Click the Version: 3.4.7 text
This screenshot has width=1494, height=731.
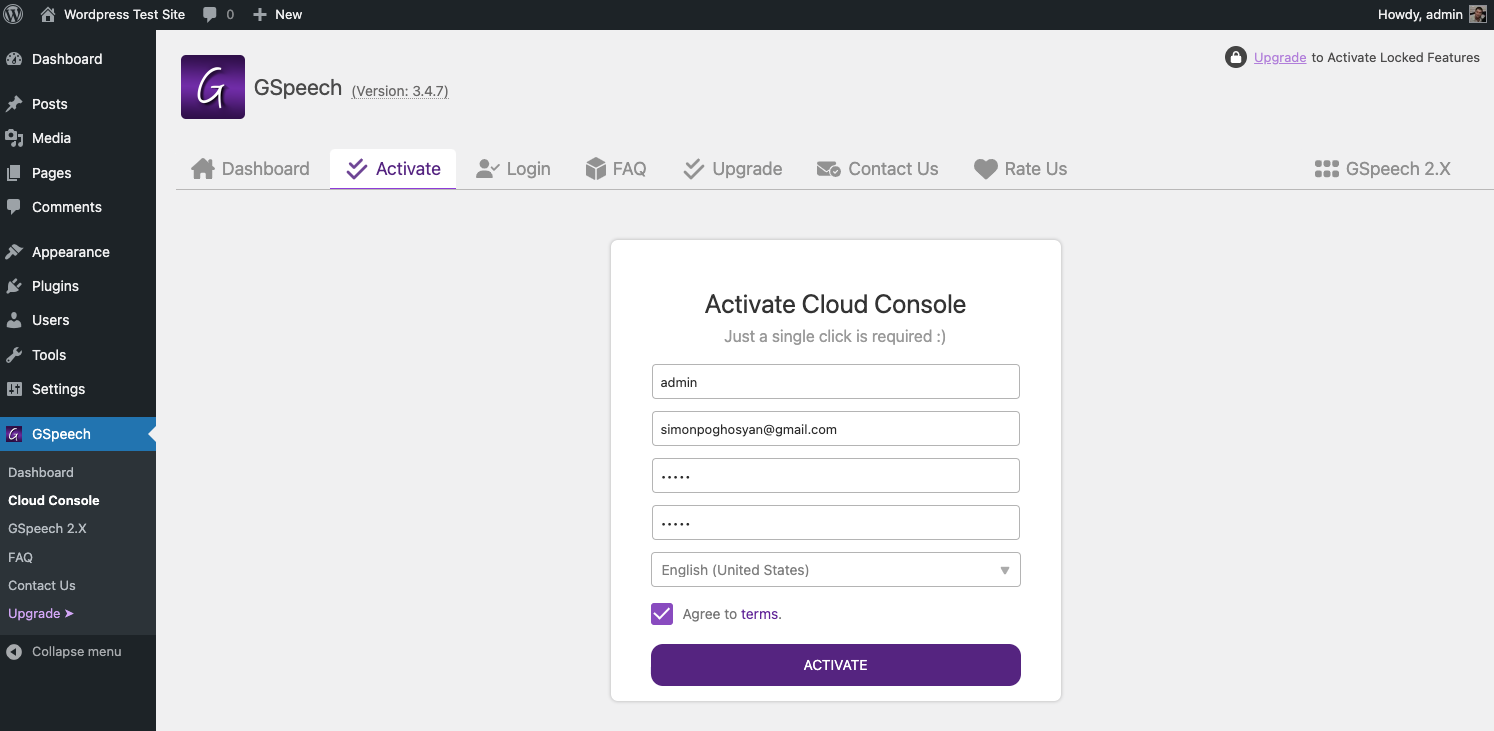pyautogui.click(x=400, y=91)
